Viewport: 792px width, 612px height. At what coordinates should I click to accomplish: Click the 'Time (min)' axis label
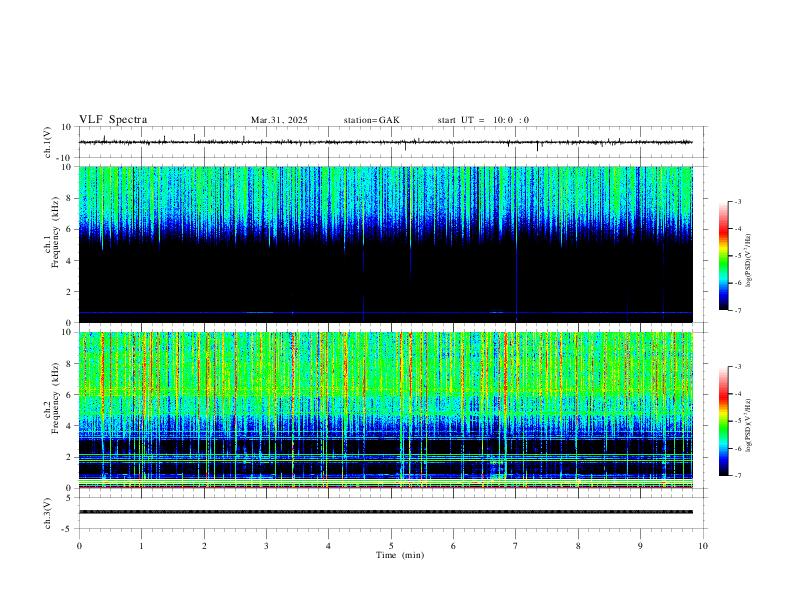(x=400, y=555)
